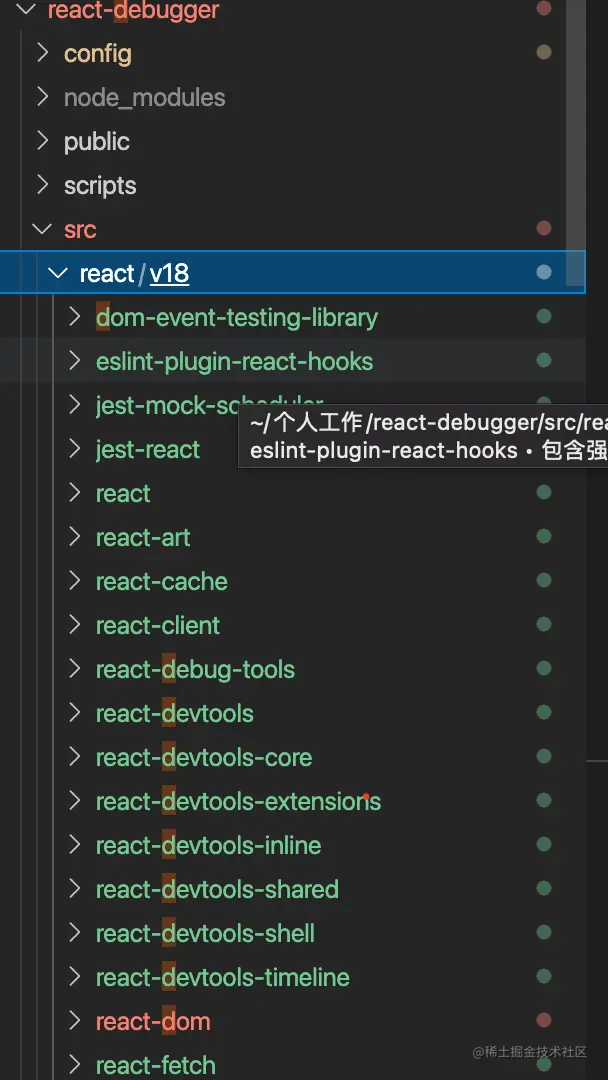
Task: Click status dot beside eslint-plugin-react-hooks
Action: [544, 360]
